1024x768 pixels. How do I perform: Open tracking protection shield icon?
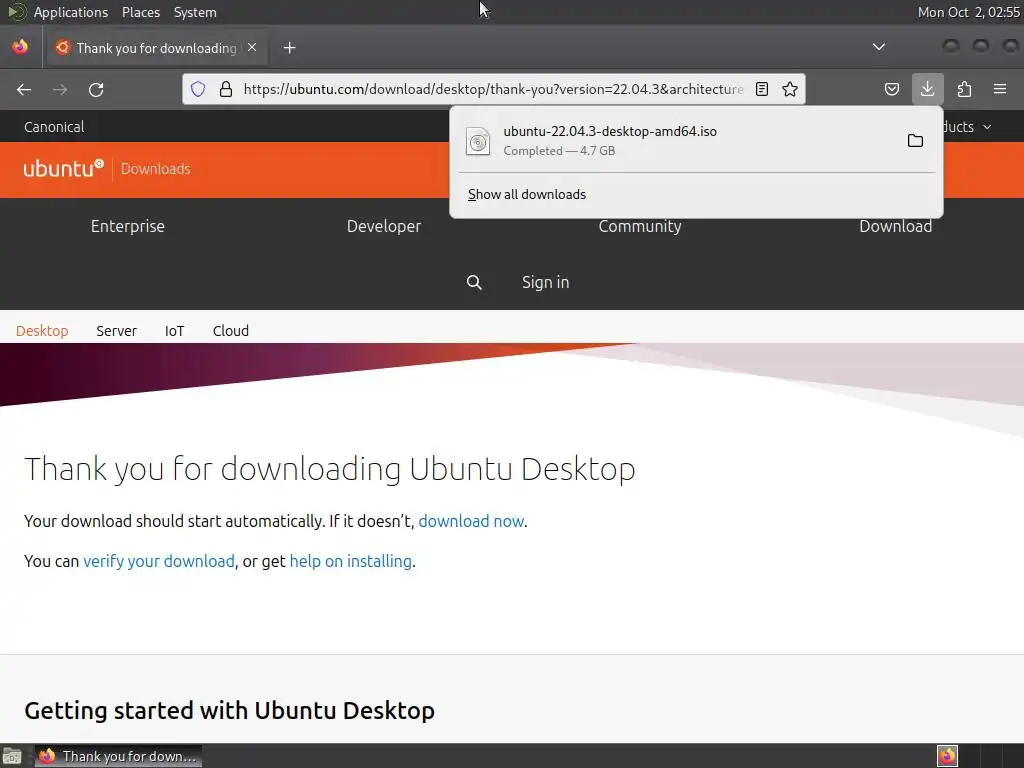(x=198, y=89)
